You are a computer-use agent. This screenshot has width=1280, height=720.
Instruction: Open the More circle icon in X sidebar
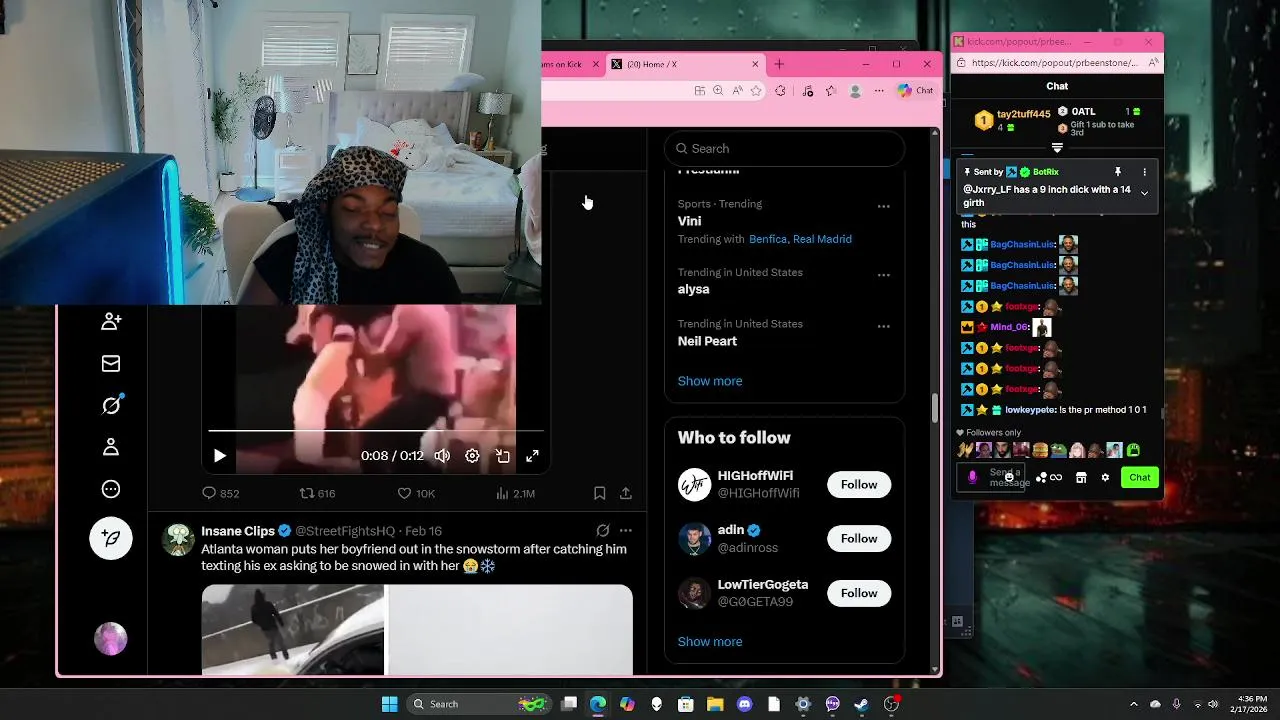[x=111, y=489]
